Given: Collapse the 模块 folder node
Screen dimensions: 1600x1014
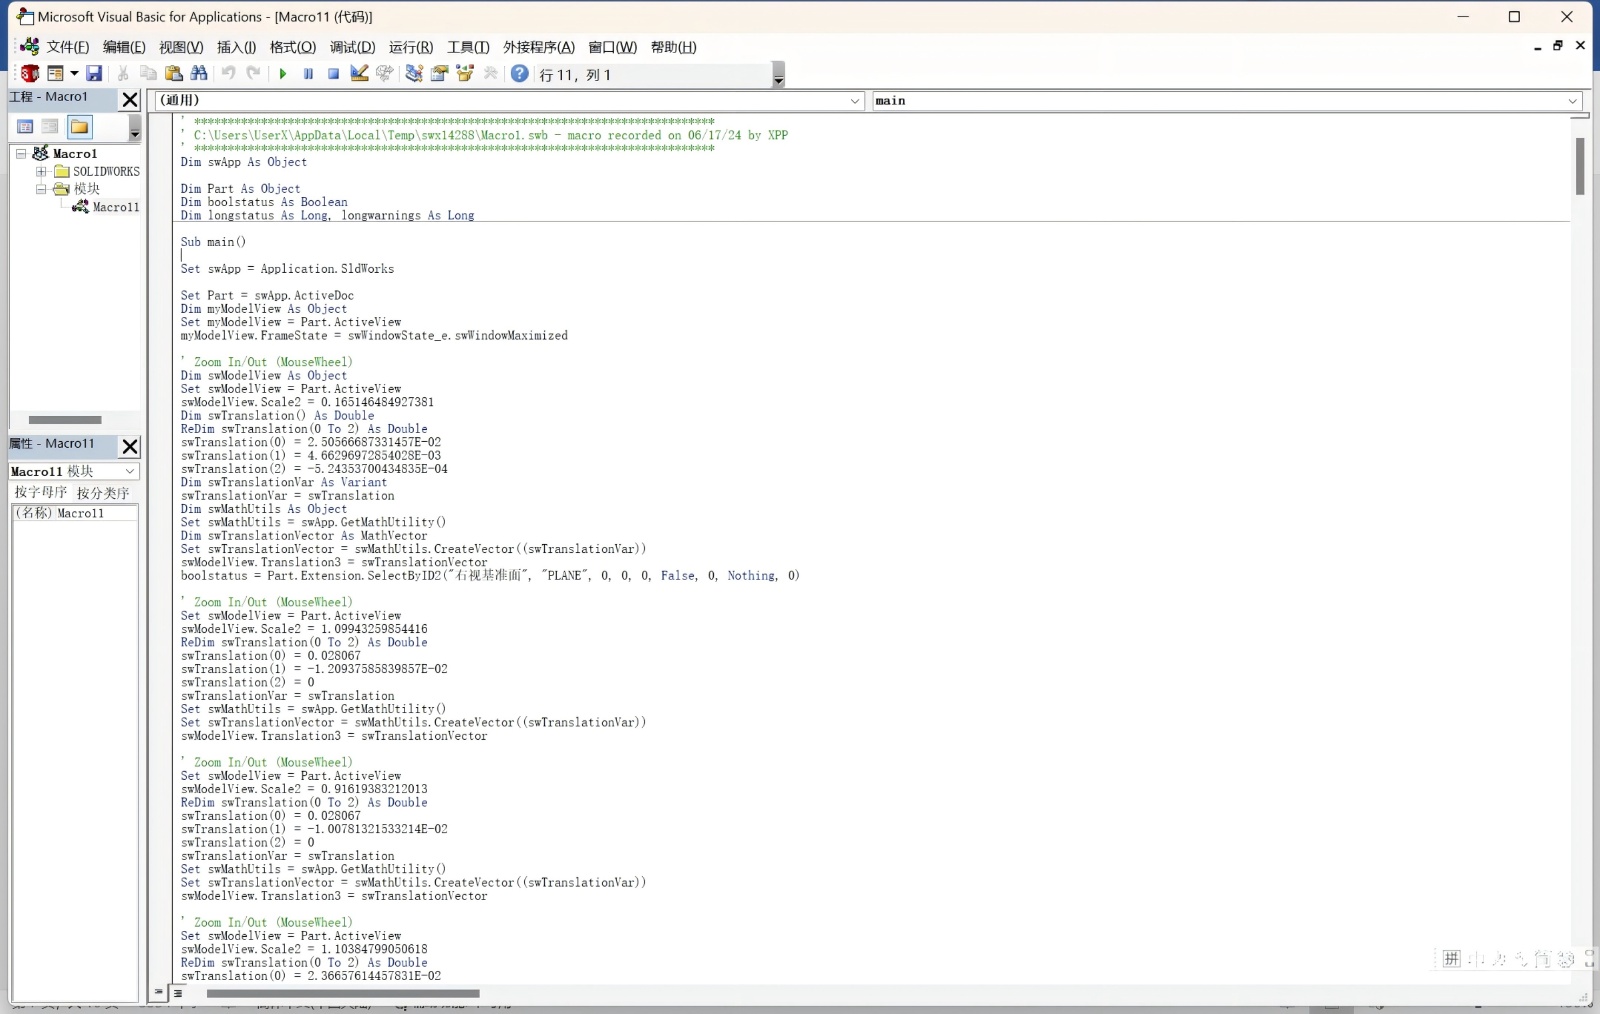Looking at the screenshot, I should tap(41, 189).
